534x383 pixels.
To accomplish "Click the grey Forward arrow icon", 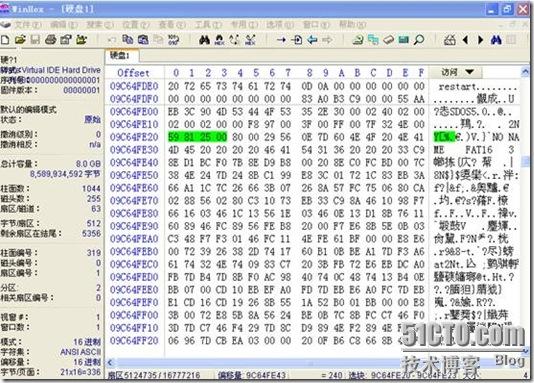I will point(327,40).
